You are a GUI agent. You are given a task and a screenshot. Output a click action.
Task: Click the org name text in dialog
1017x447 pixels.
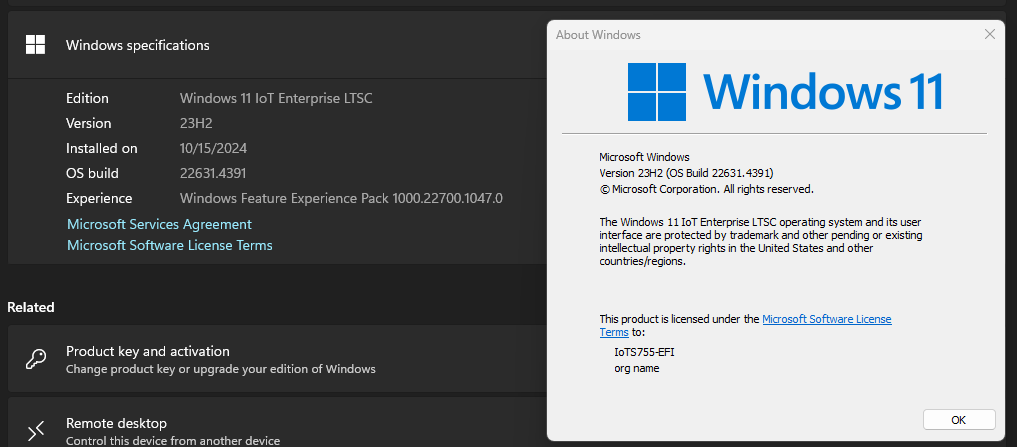tap(636, 368)
